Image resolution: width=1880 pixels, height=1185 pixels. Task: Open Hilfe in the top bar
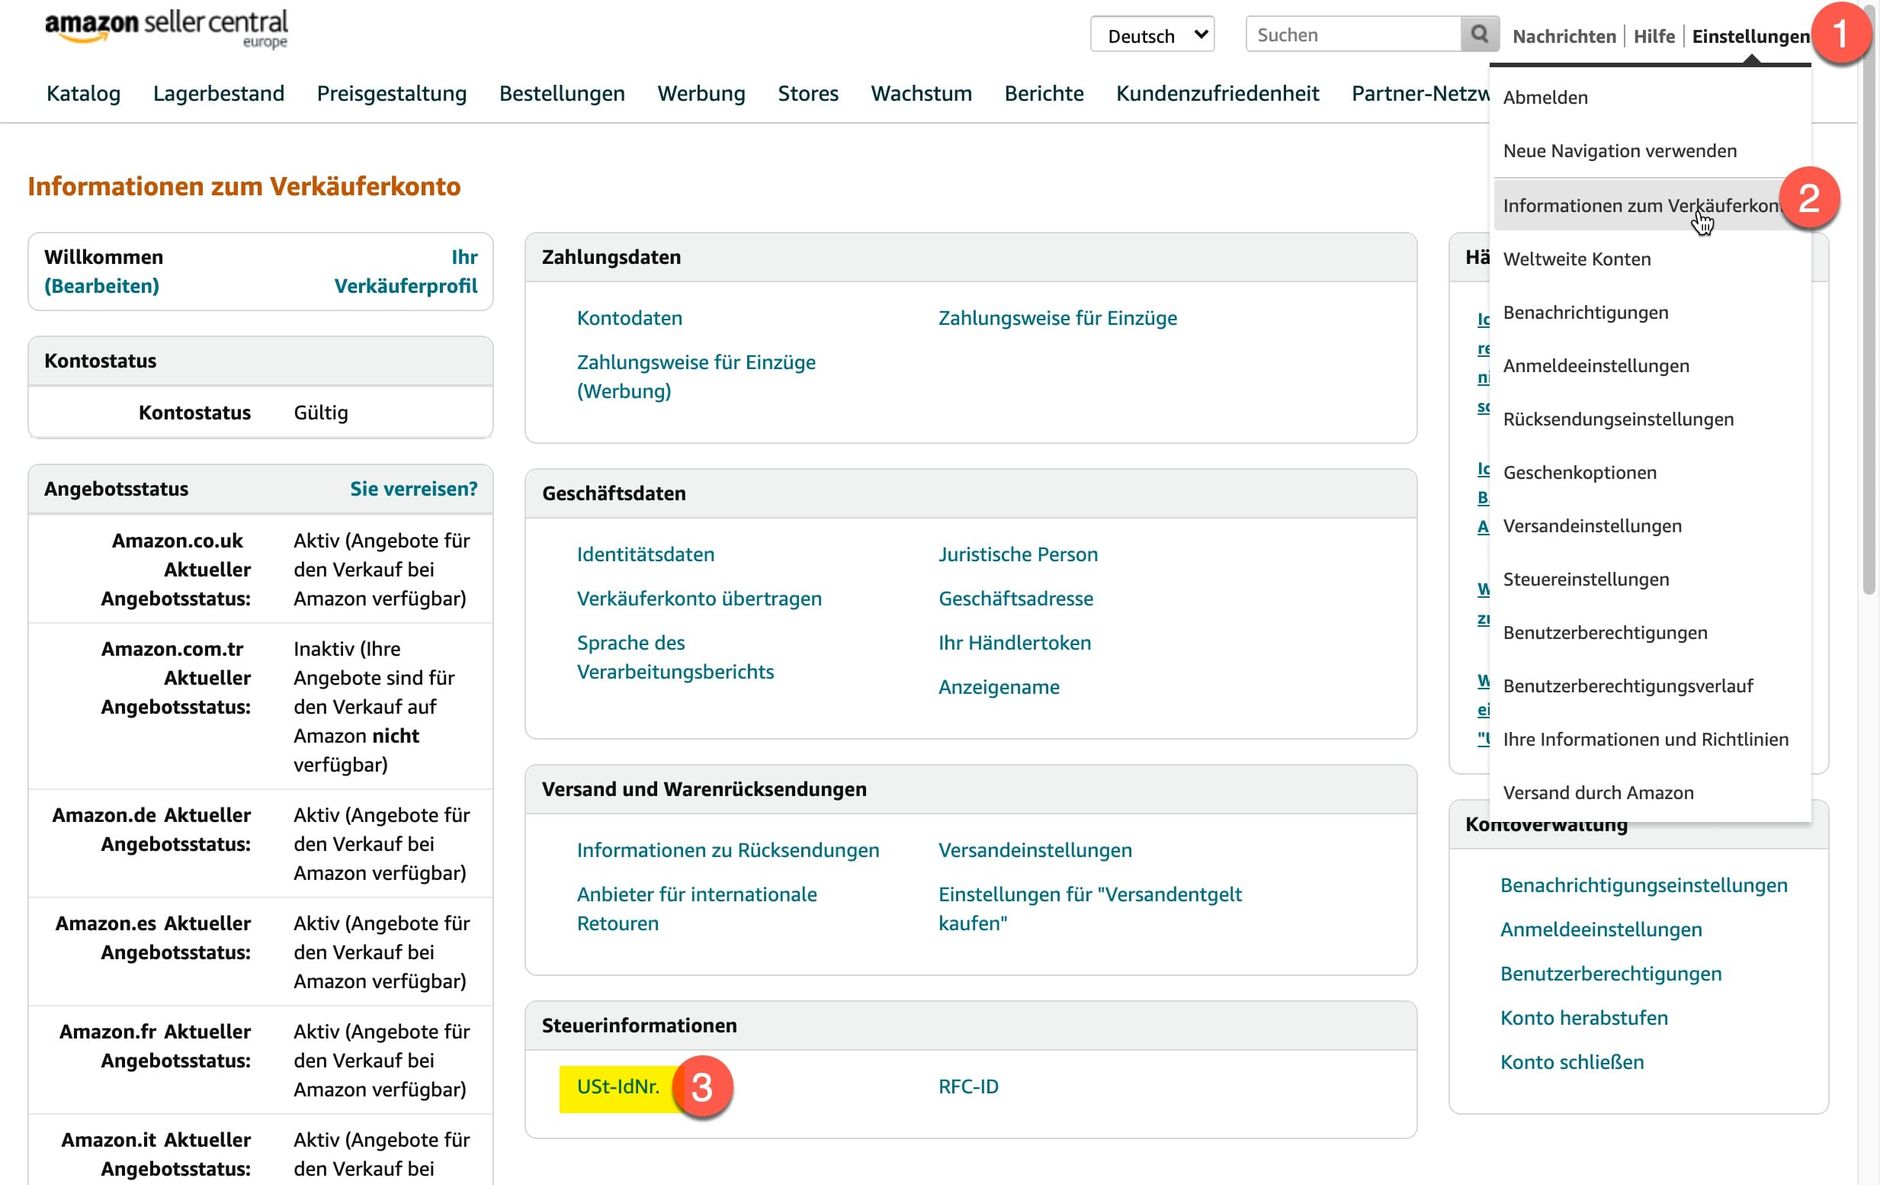click(x=1654, y=36)
